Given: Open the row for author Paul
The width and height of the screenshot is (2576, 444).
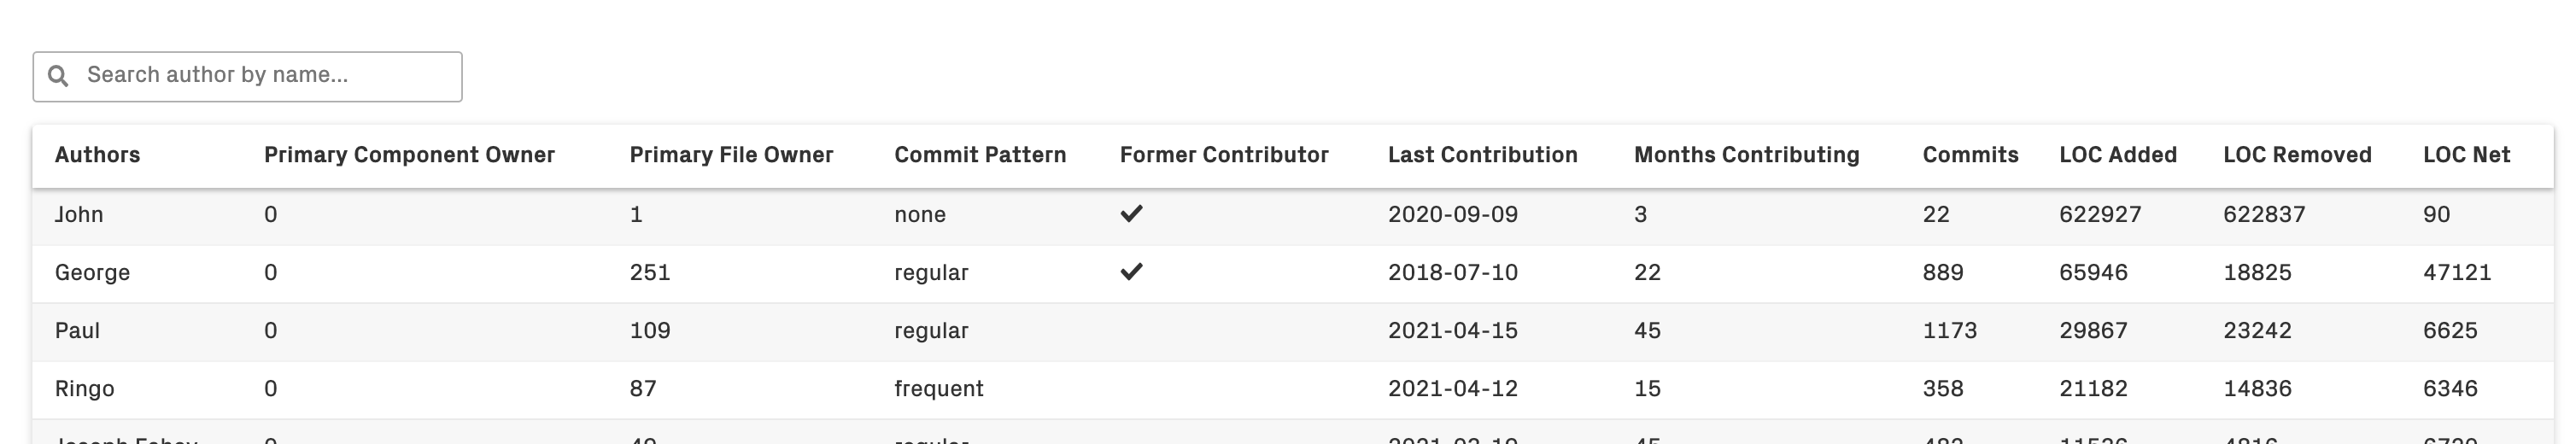Looking at the screenshot, I should (x=77, y=331).
